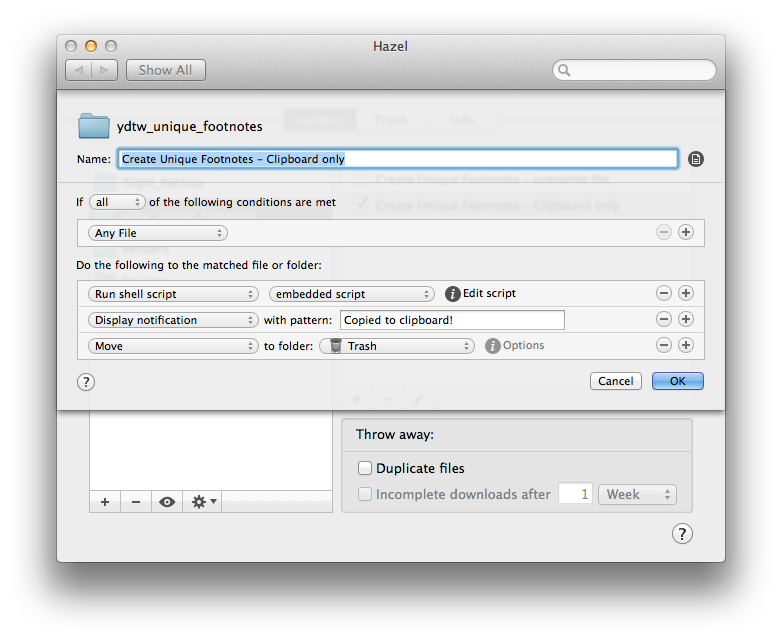Go back with the left arrow toolbar button
The image size is (782, 641).
click(79, 70)
